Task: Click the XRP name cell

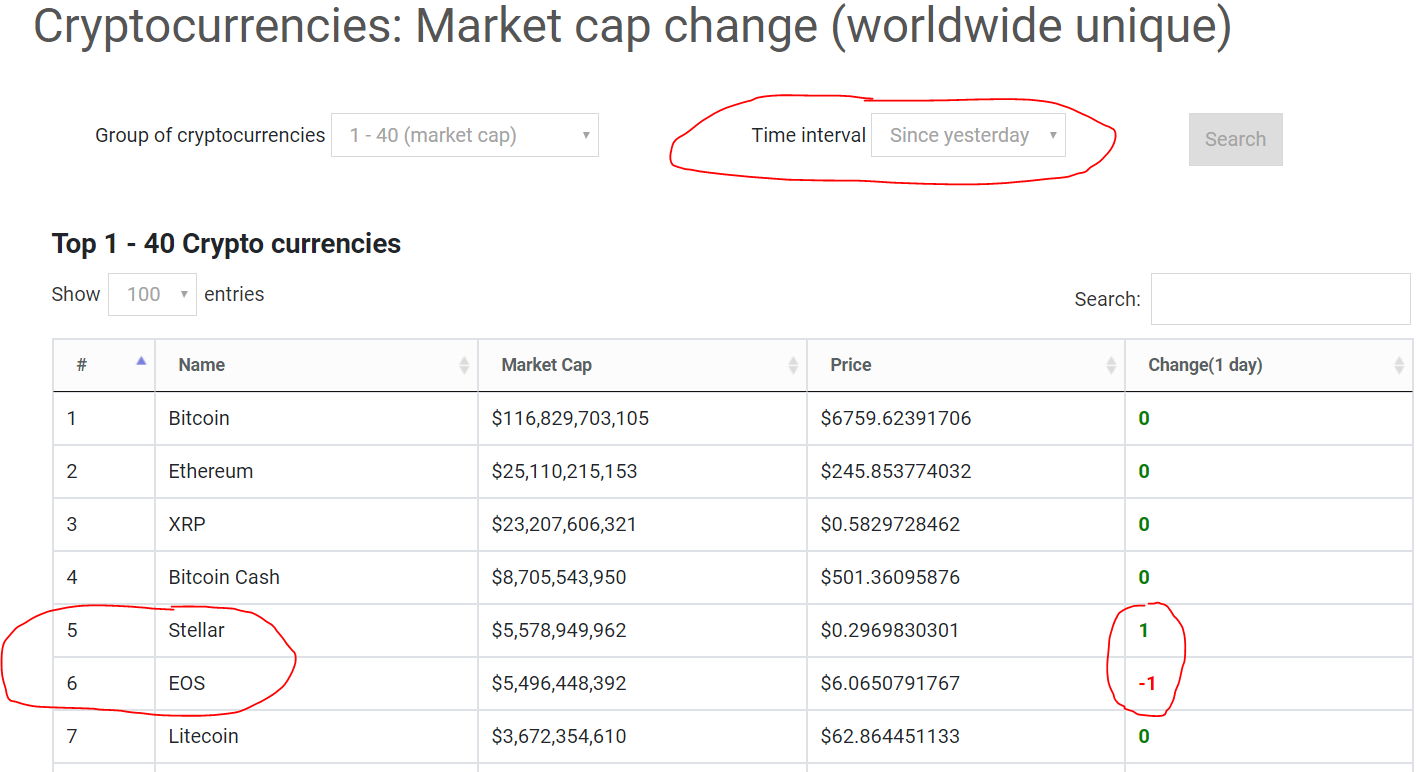Action: (187, 524)
